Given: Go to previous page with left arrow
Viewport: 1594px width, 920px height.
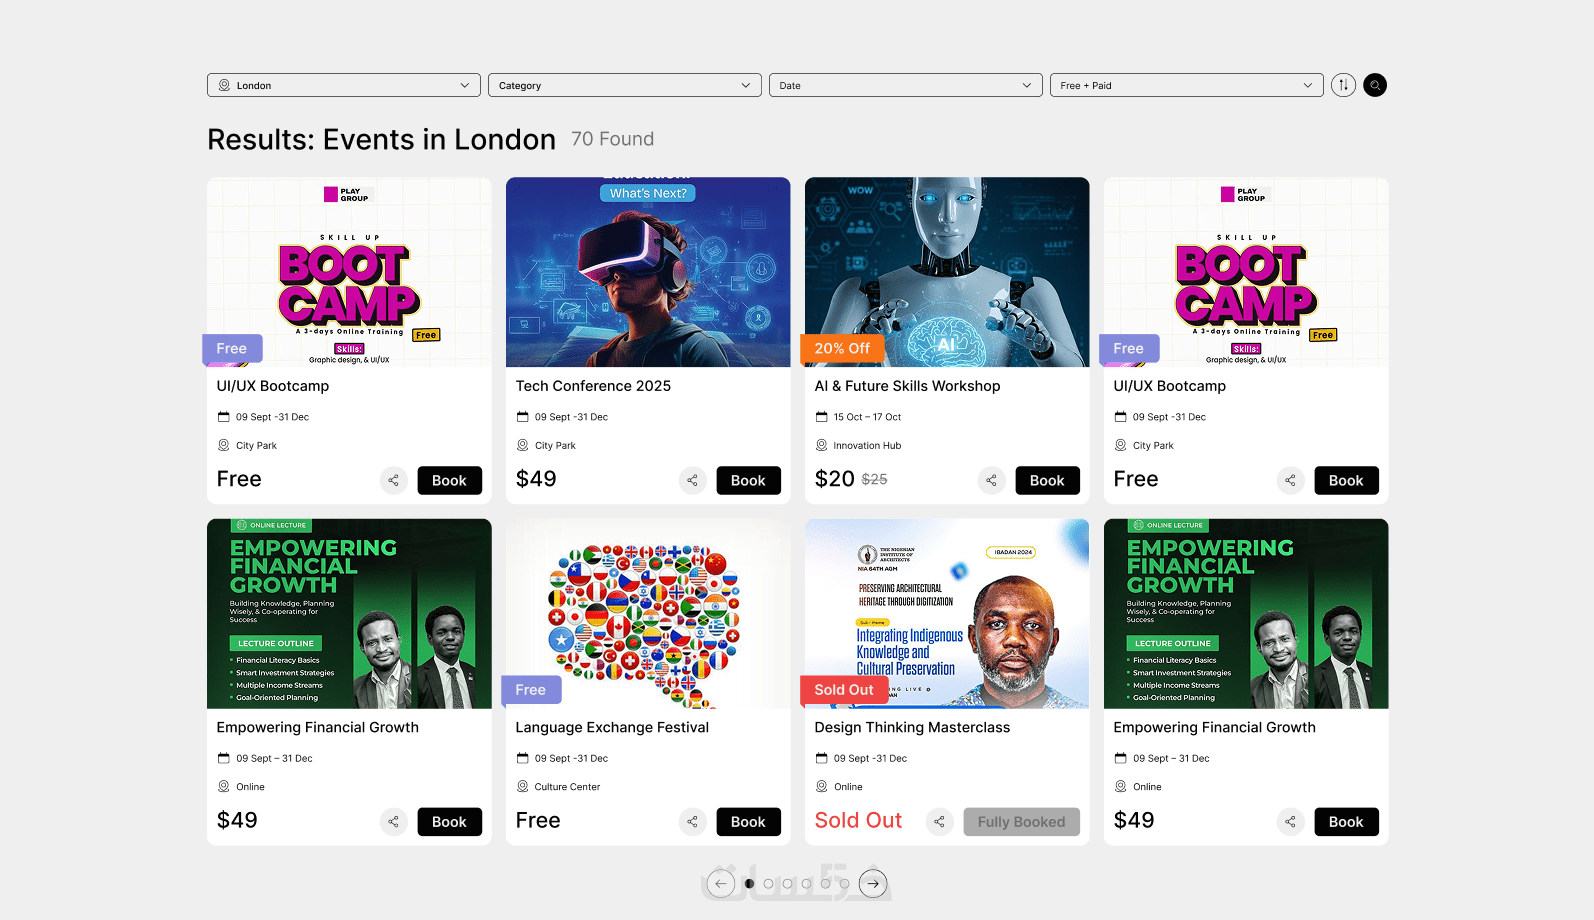Looking at the screenshot, I should pyautogui.click(x=720, y=884).
